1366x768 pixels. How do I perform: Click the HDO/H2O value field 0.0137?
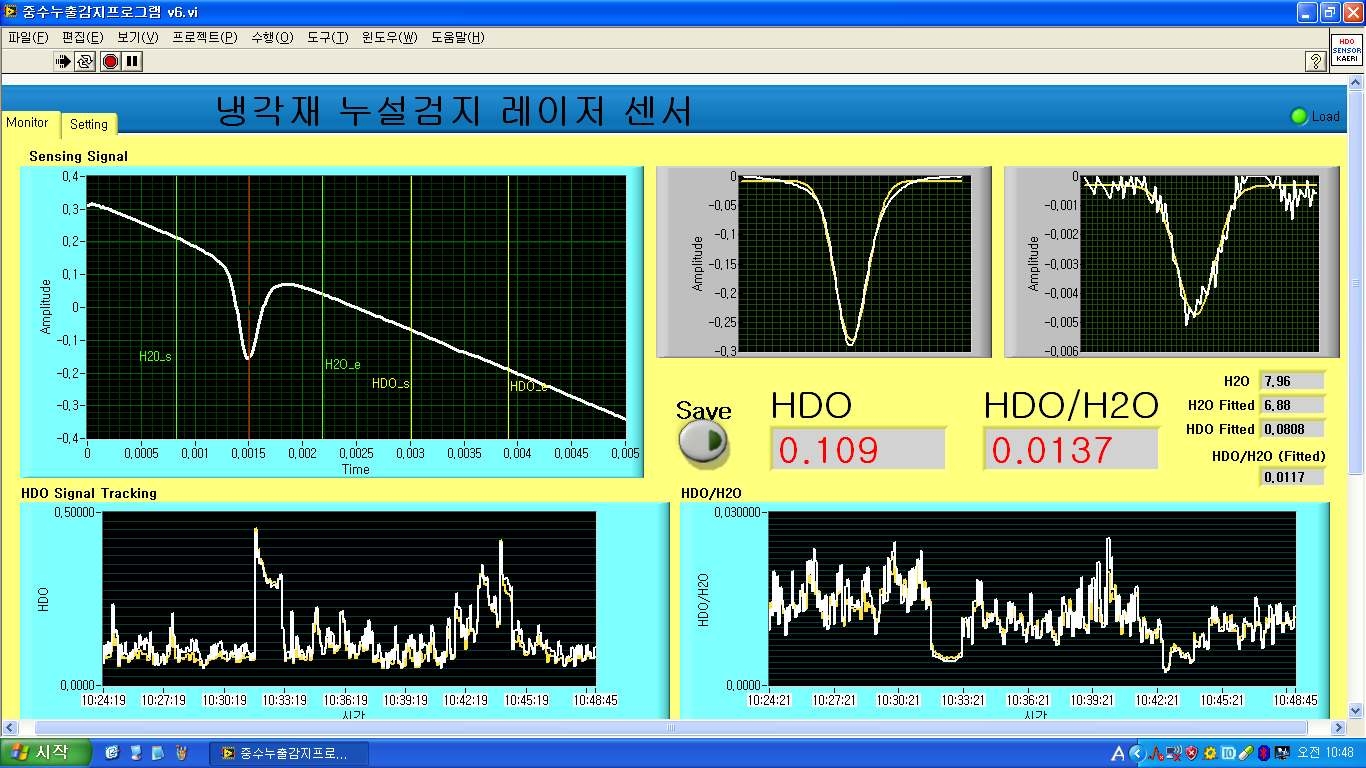1070,449
